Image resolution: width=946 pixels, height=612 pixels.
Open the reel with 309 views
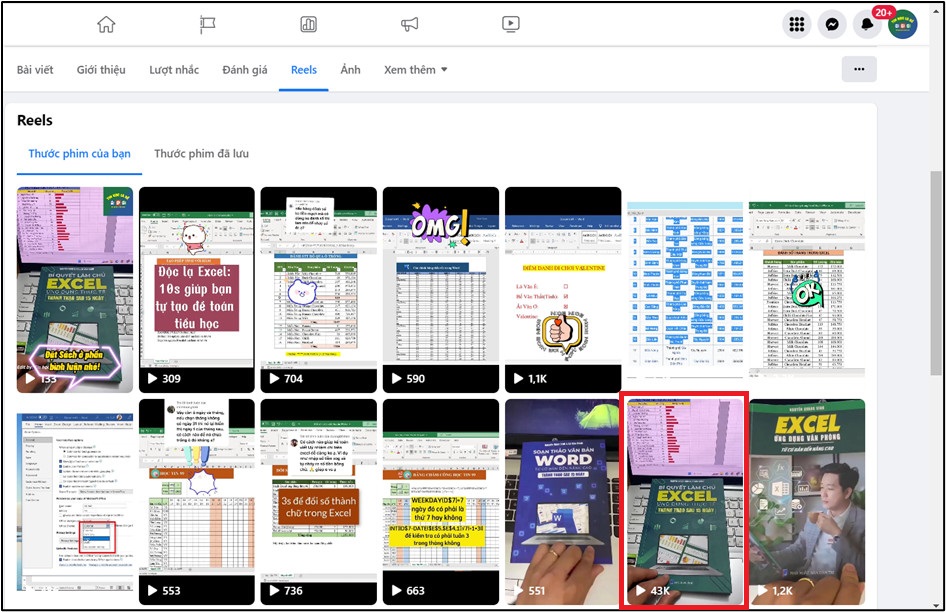click(197, 290)
